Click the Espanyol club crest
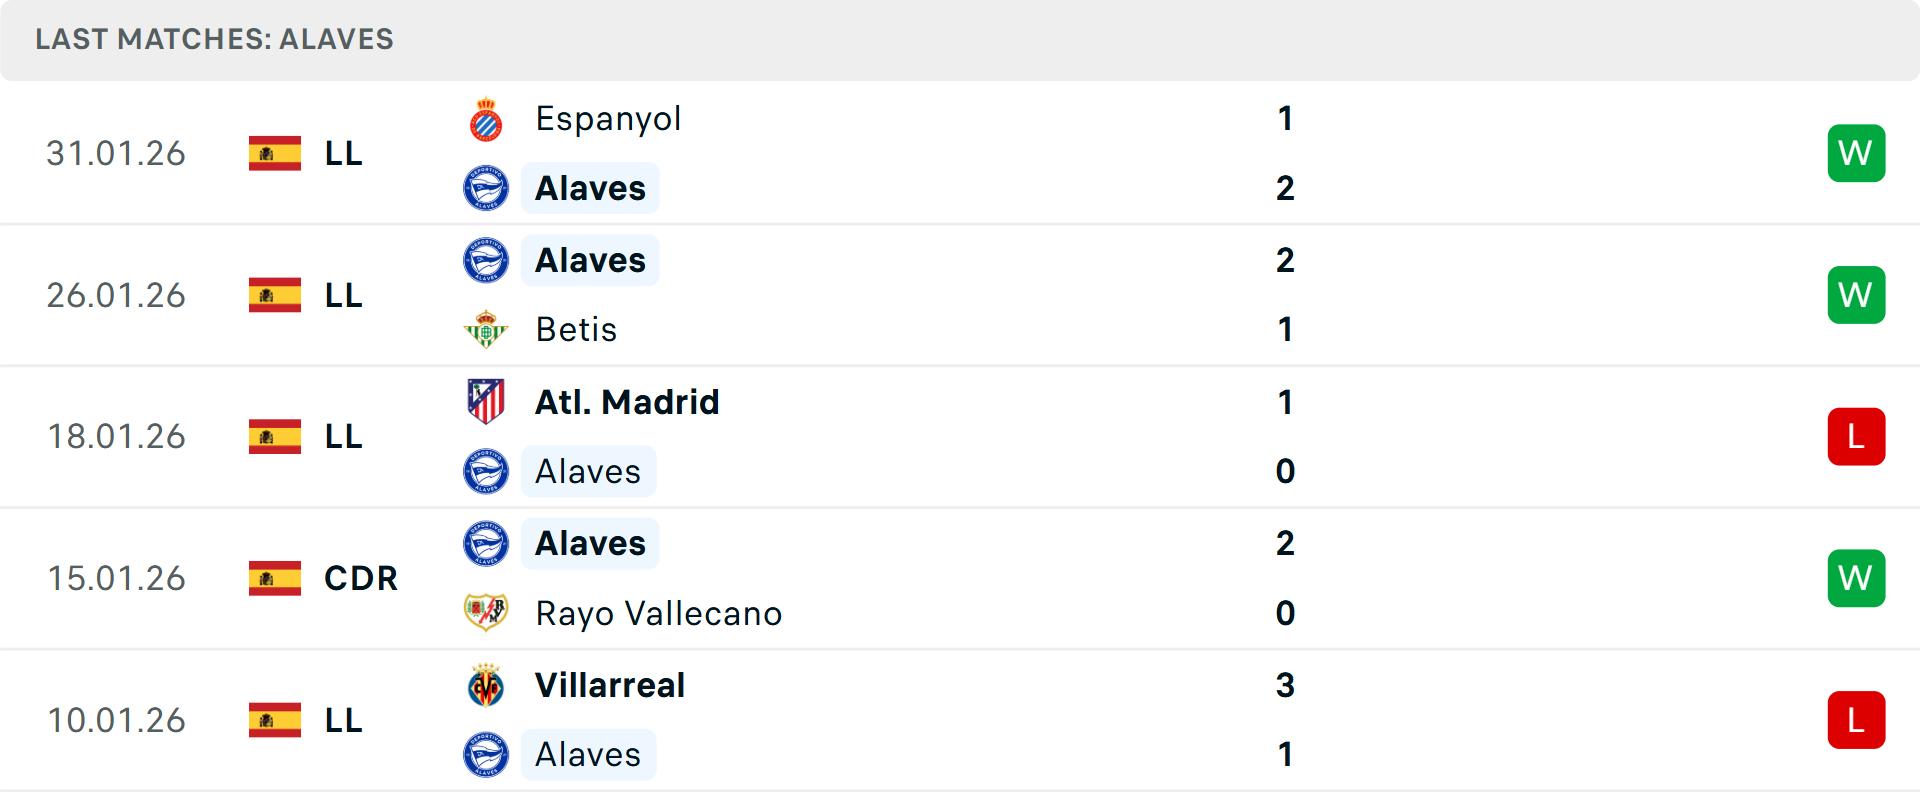This screenshot has width=1920, height=792. 486,120
